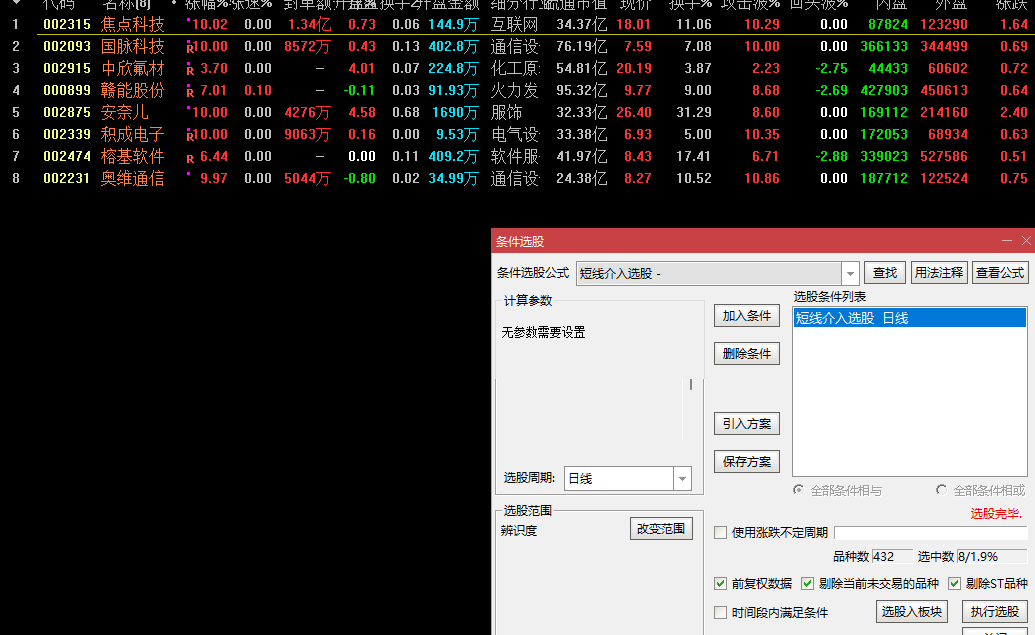The height and width of the screenshot is (635, 1035).
Task: View the formula using 查看公式
Action: (1000, 271)
